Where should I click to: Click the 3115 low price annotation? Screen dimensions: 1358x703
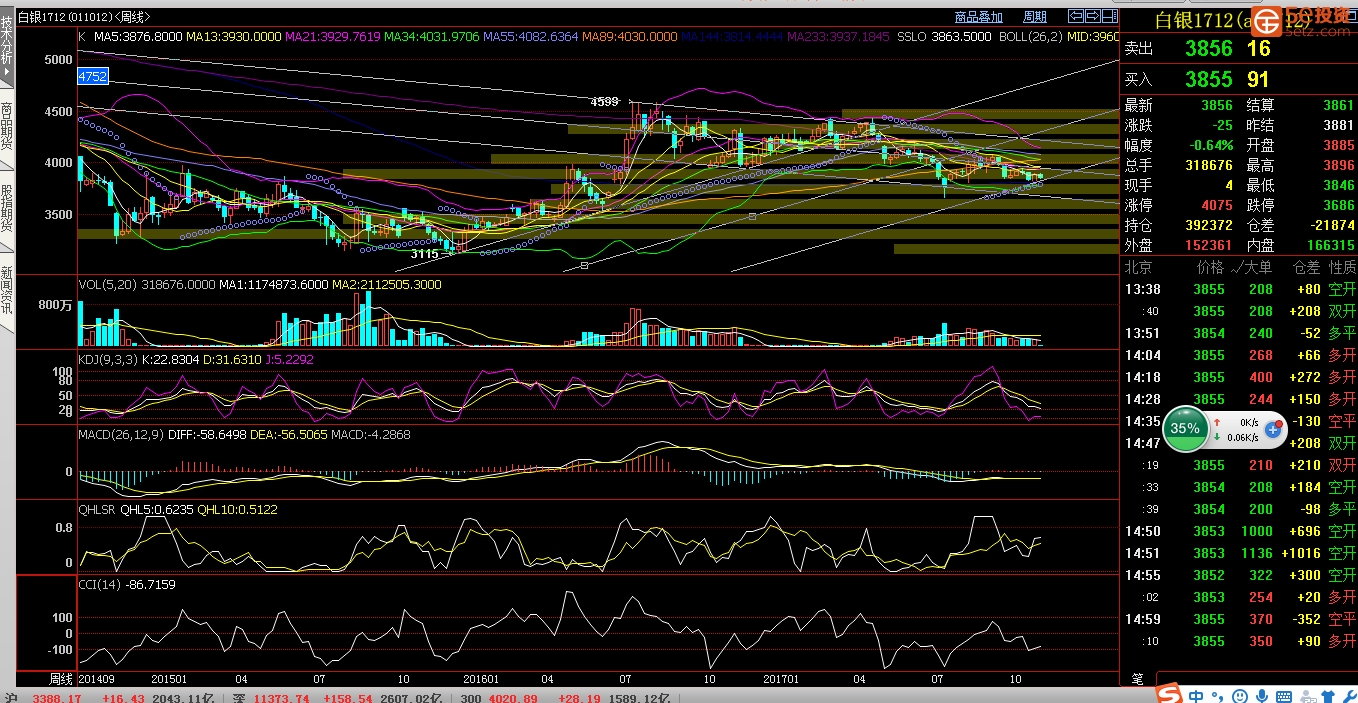tap(425, 254)
